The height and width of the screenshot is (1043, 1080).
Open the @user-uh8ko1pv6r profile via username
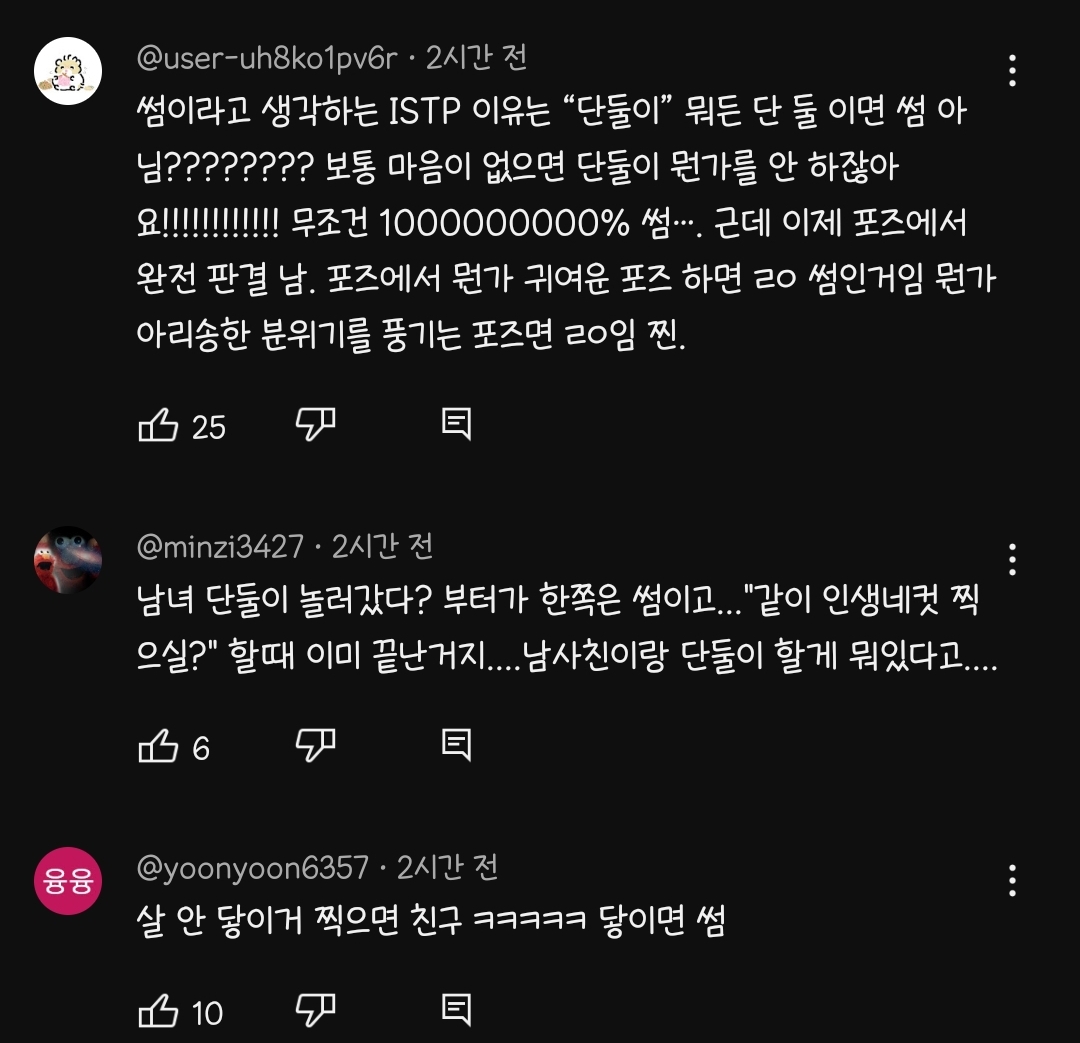tap(267, 58)
